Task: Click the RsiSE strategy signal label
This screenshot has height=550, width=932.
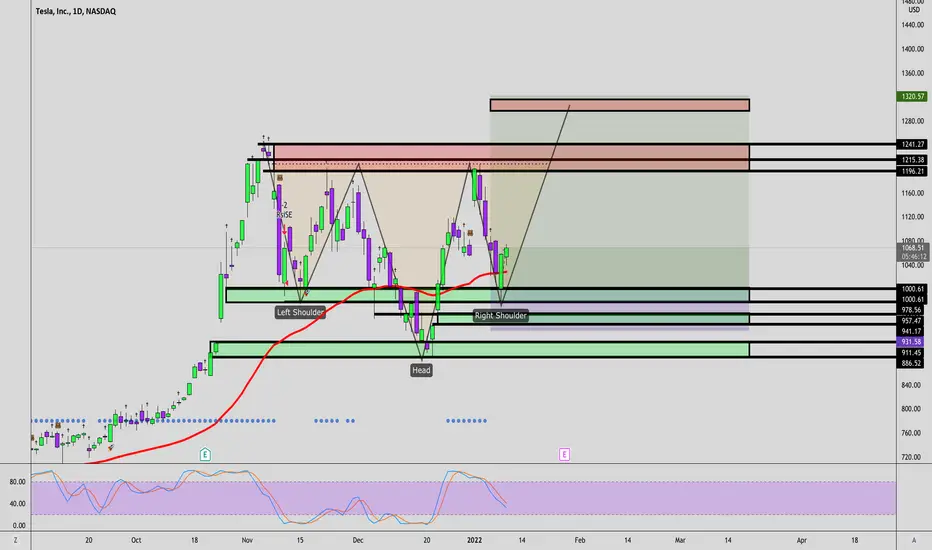Action: tap(284, 215)
